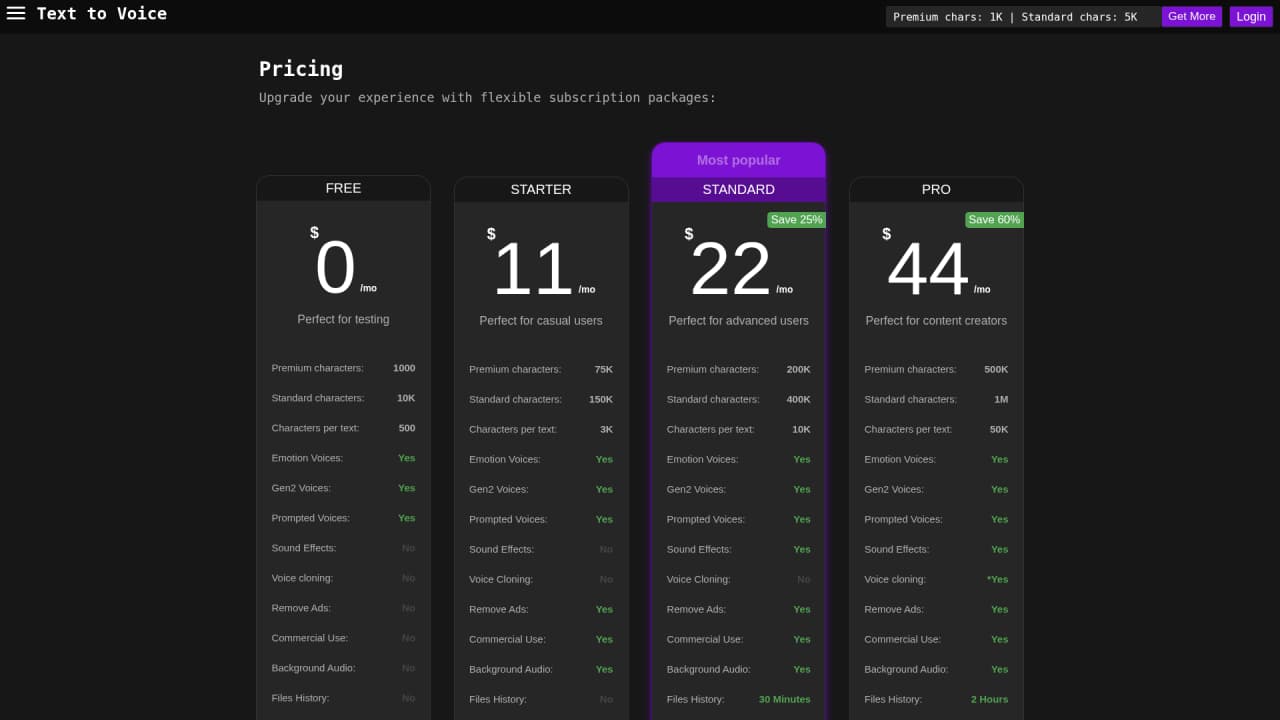1280x720 pixels.
Task: Click the Starter plan's Background Audio label
Action: (511, 669)
